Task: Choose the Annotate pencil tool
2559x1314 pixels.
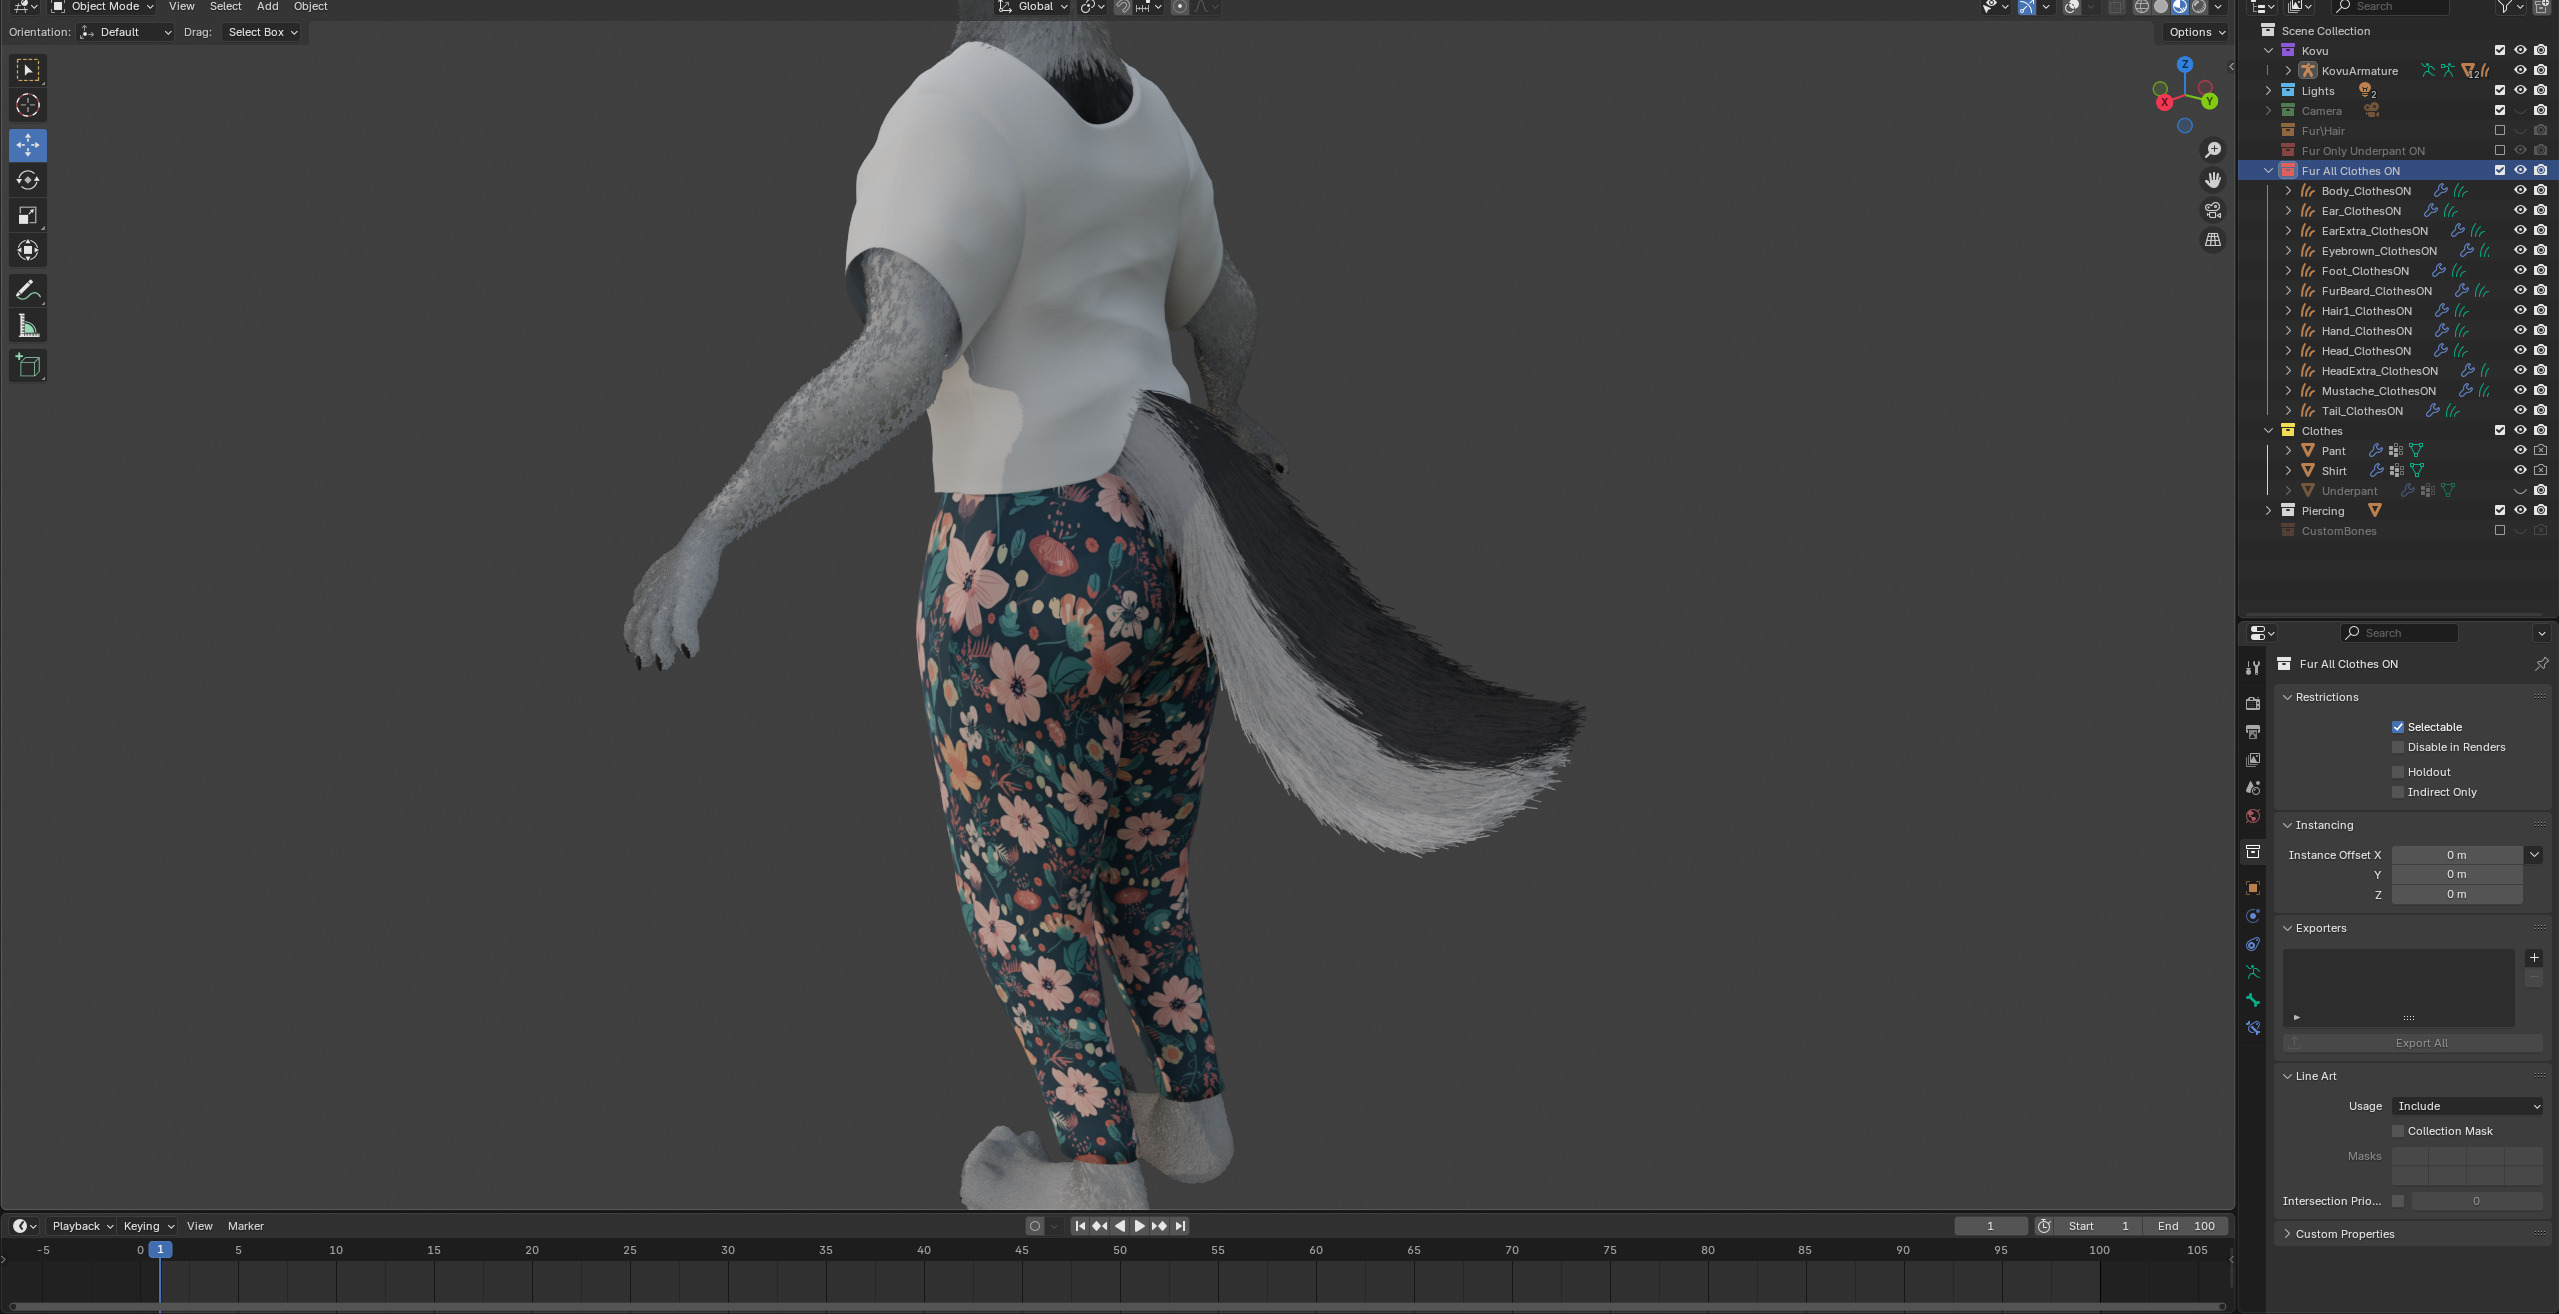Action: (x=28, y=290)
